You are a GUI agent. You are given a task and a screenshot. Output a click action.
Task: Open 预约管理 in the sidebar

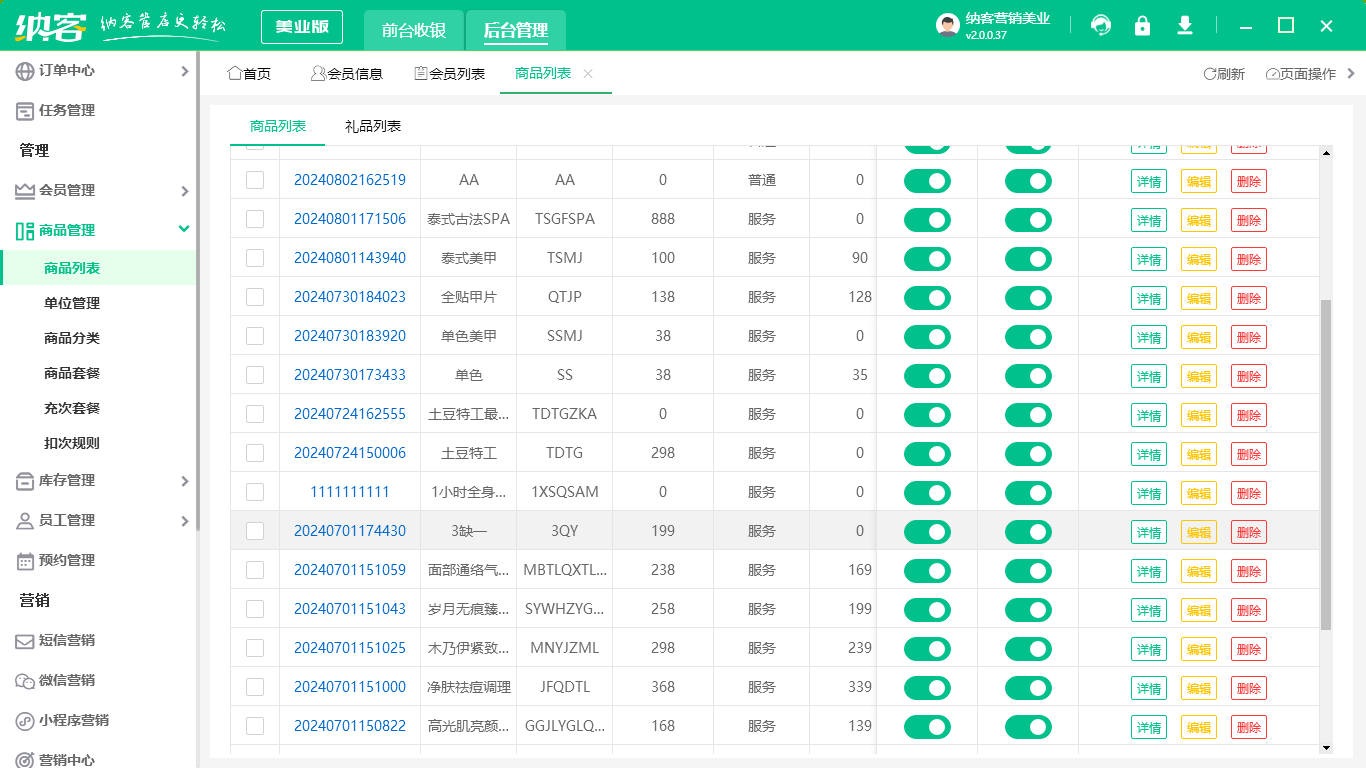pos(67,560)
